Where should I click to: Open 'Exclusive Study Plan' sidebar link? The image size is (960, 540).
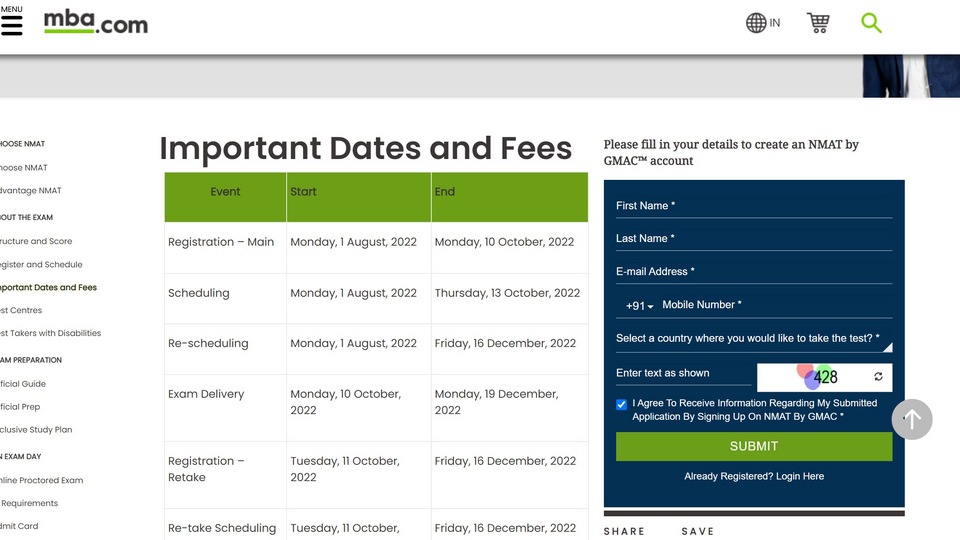pos(36,430)
